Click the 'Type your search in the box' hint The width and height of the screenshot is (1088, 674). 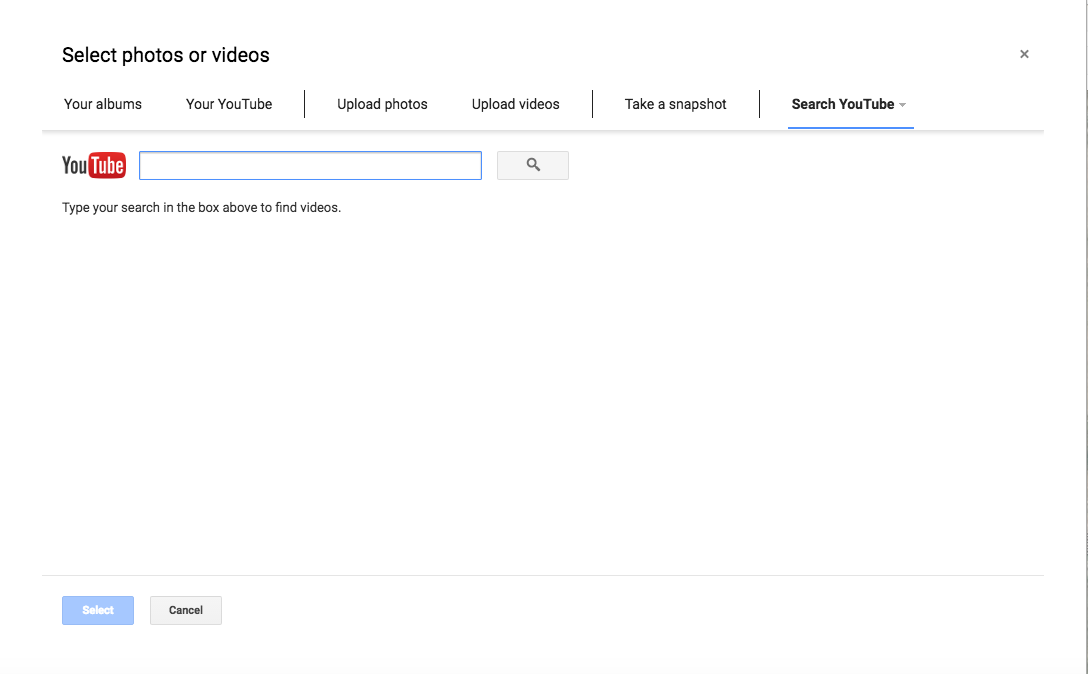[201, 208]
